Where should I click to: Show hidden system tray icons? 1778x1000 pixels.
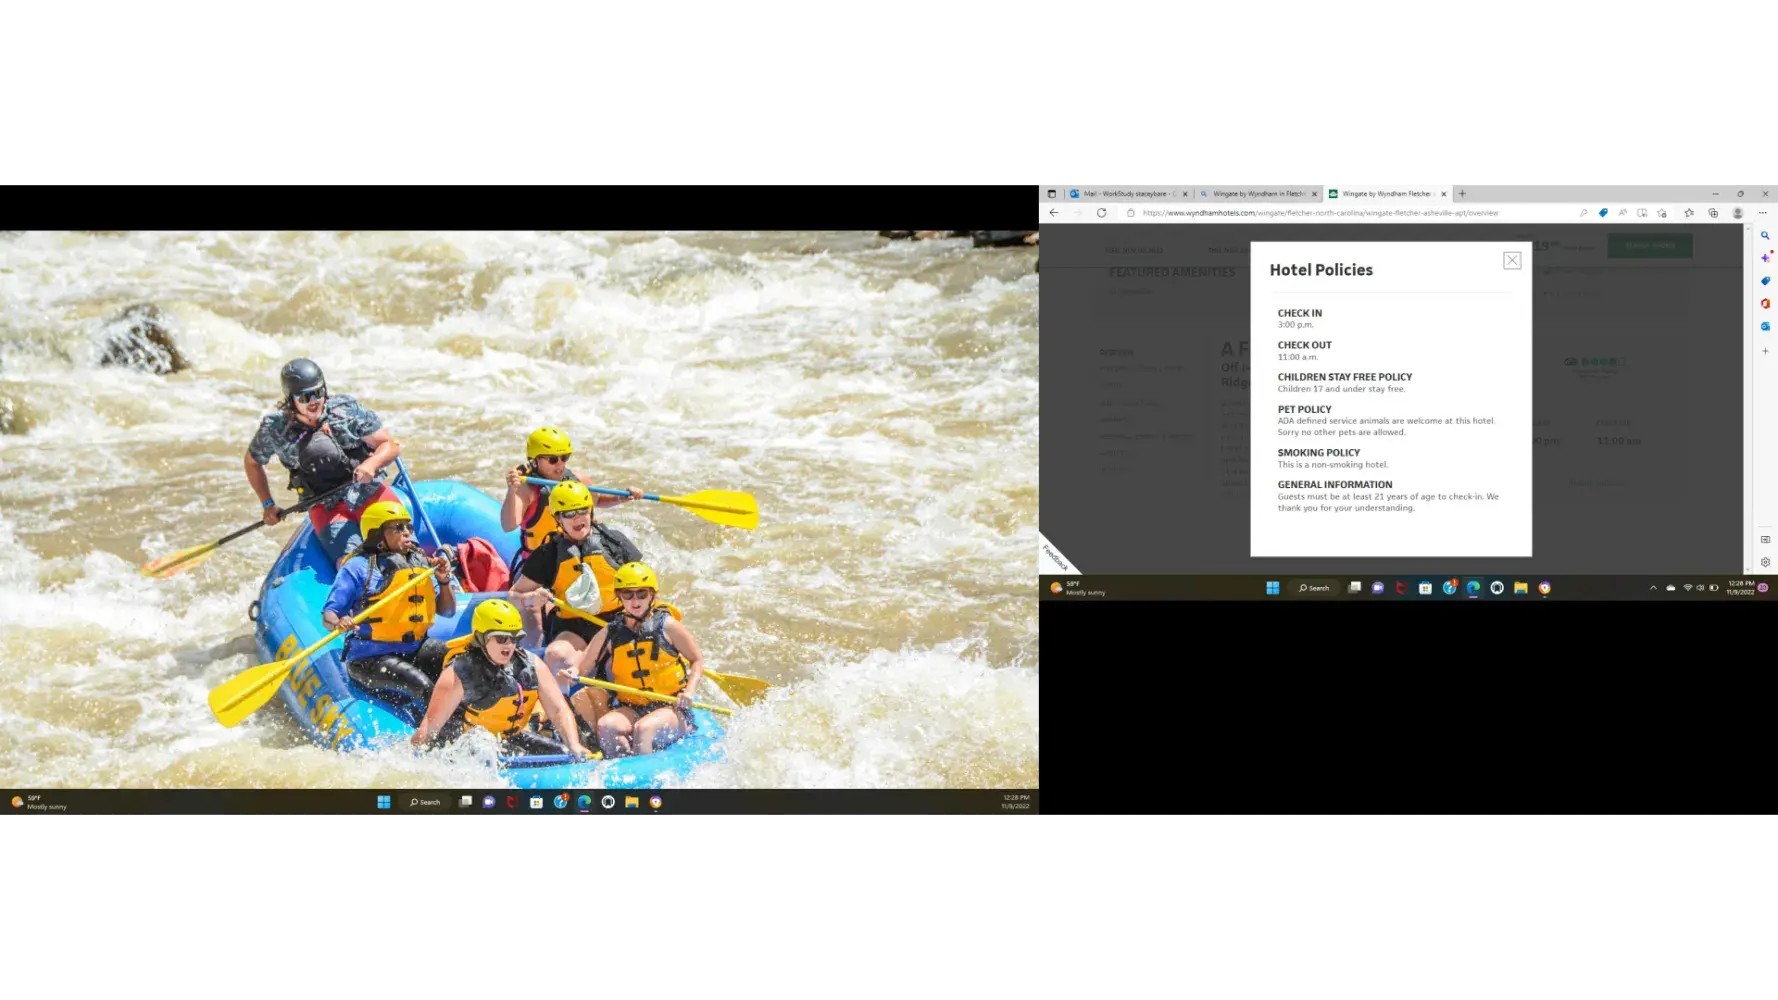tap(1653, 588)
